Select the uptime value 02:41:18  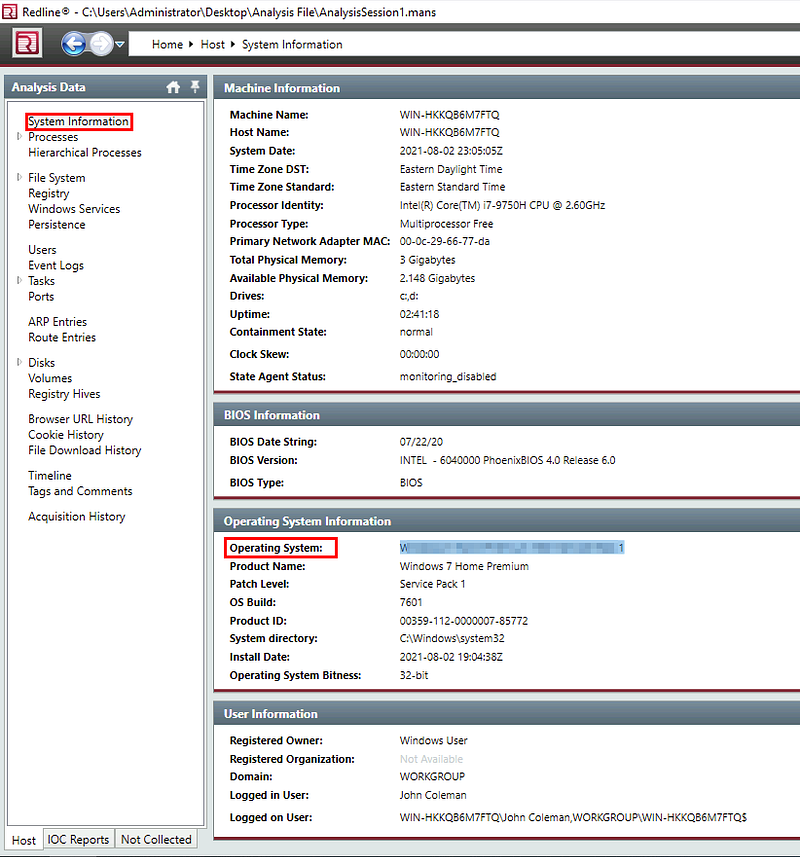419,314
